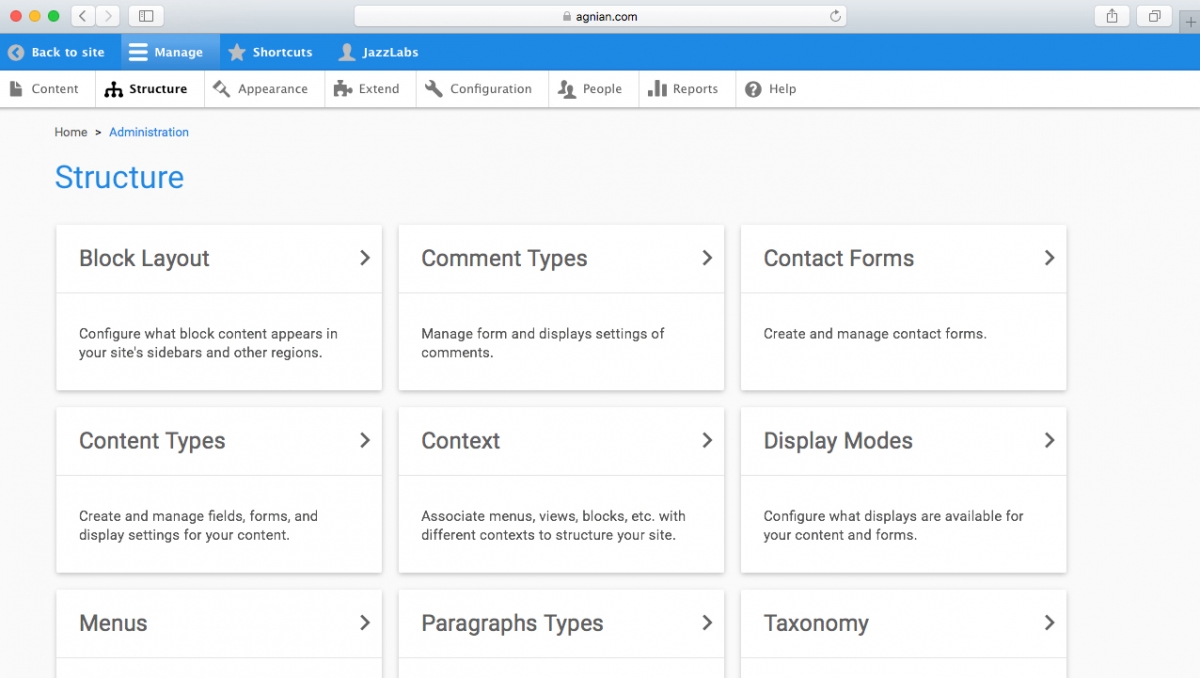
Task: Click the Reports bar chart icon
Action: 657,89
